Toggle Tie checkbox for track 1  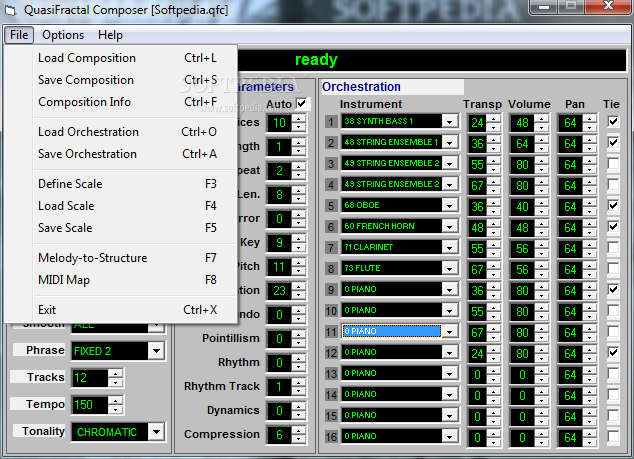tap(613, 121)
